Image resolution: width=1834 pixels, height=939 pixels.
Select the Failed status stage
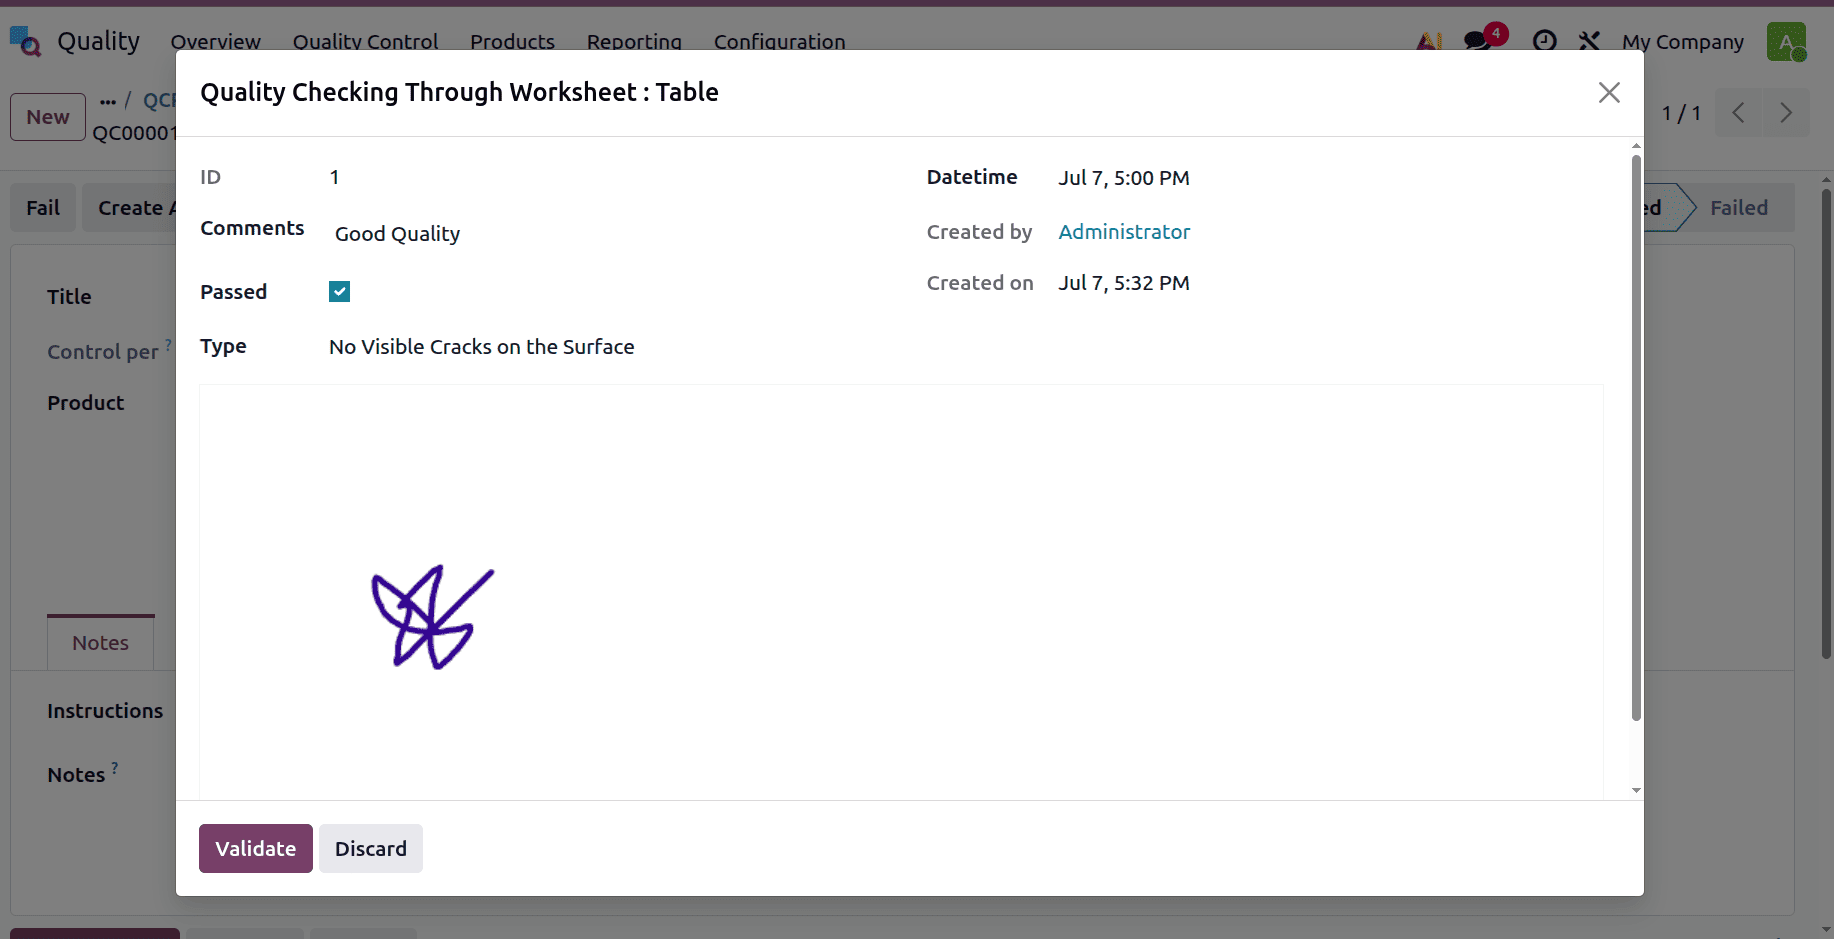pyautogui.click(x=1738, y=208)
